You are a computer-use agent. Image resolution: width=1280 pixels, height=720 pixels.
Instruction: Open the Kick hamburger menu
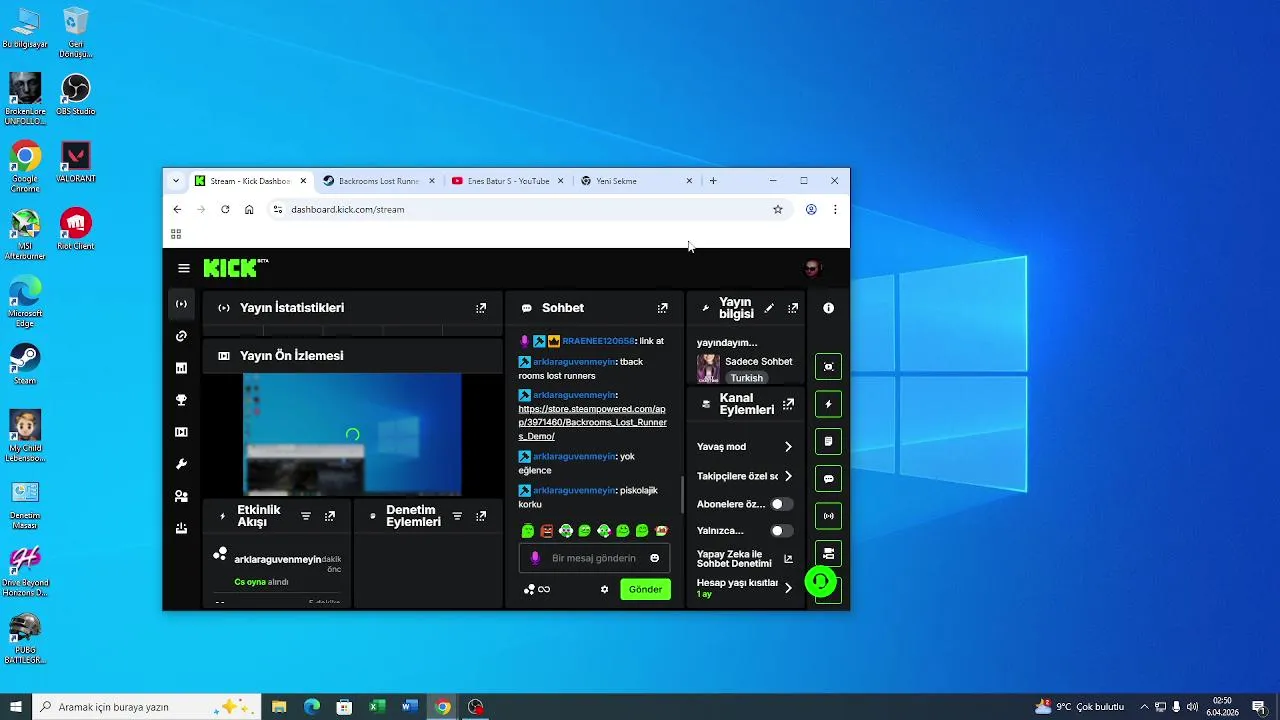click(184, 268)
